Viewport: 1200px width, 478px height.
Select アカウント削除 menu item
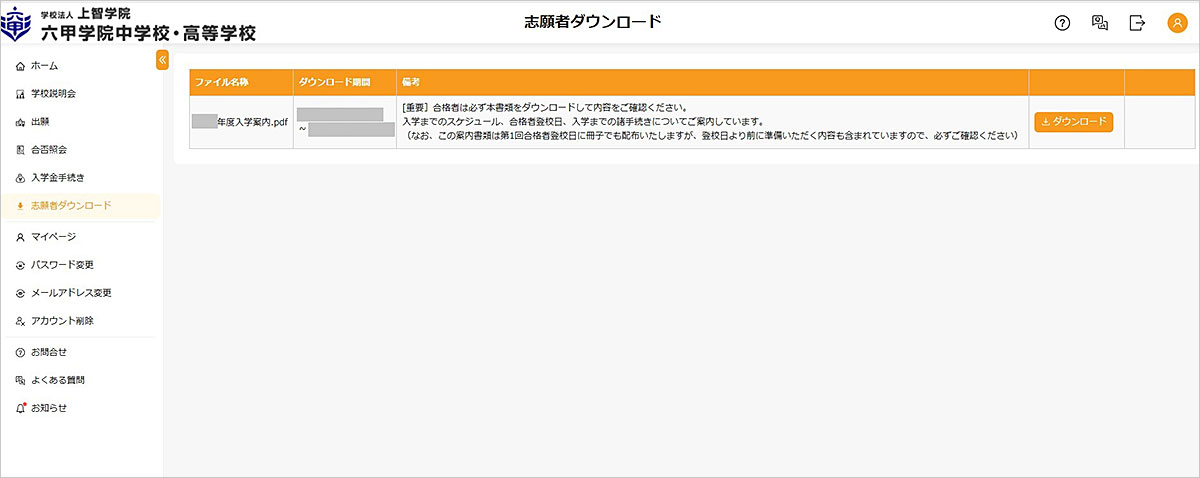(62, 321)
